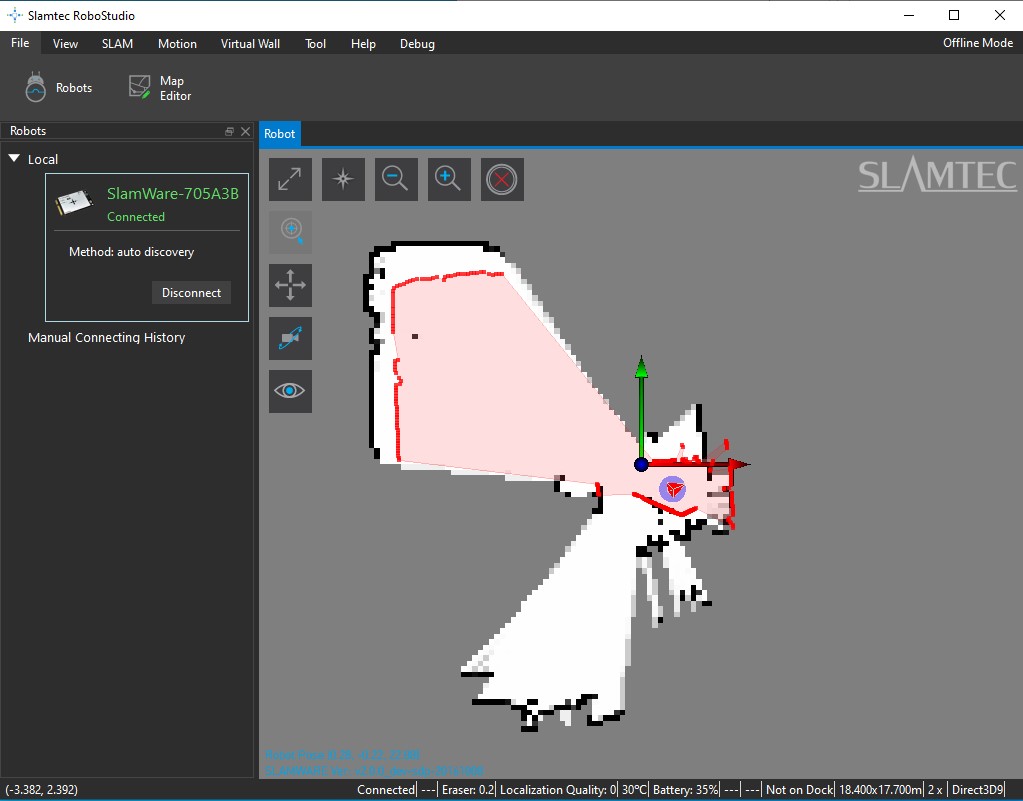Open the Debug menu
1023x801 pixels.
pyautogui.click(x=417, y=43)
